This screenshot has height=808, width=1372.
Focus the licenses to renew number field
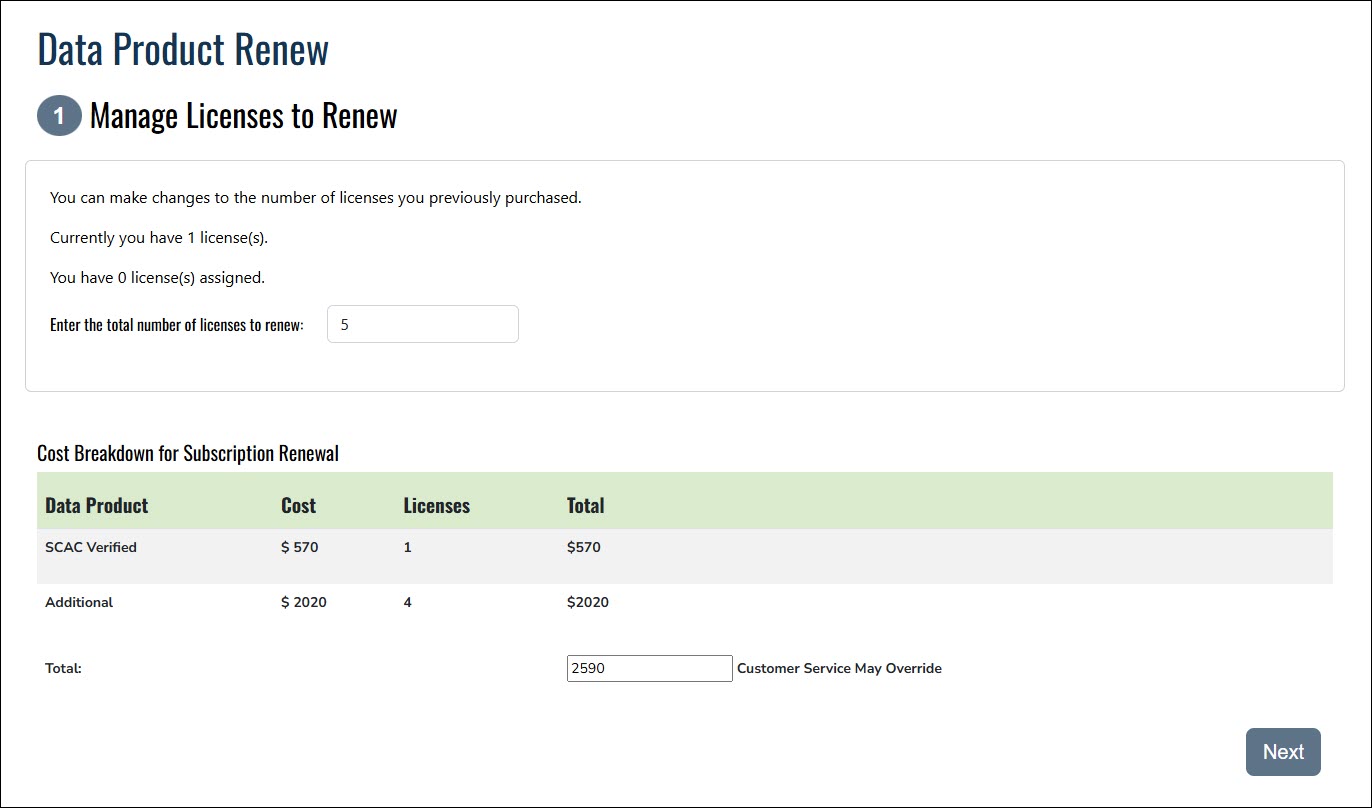pos(422,324)
